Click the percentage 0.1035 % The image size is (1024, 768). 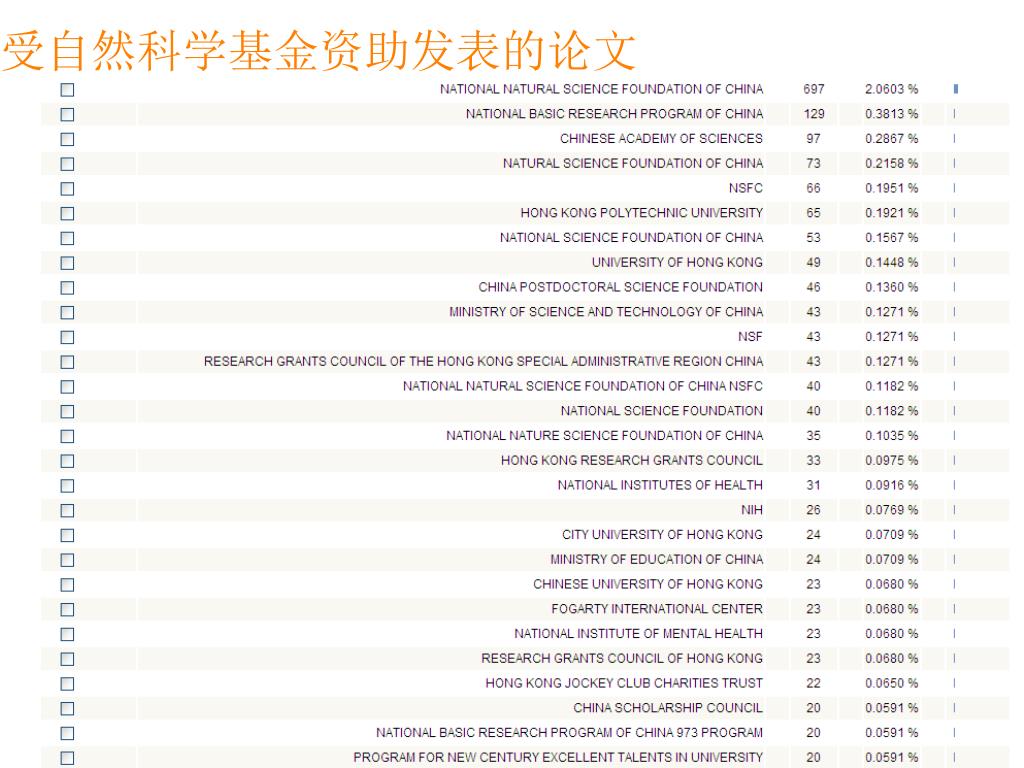click(891, 436)
